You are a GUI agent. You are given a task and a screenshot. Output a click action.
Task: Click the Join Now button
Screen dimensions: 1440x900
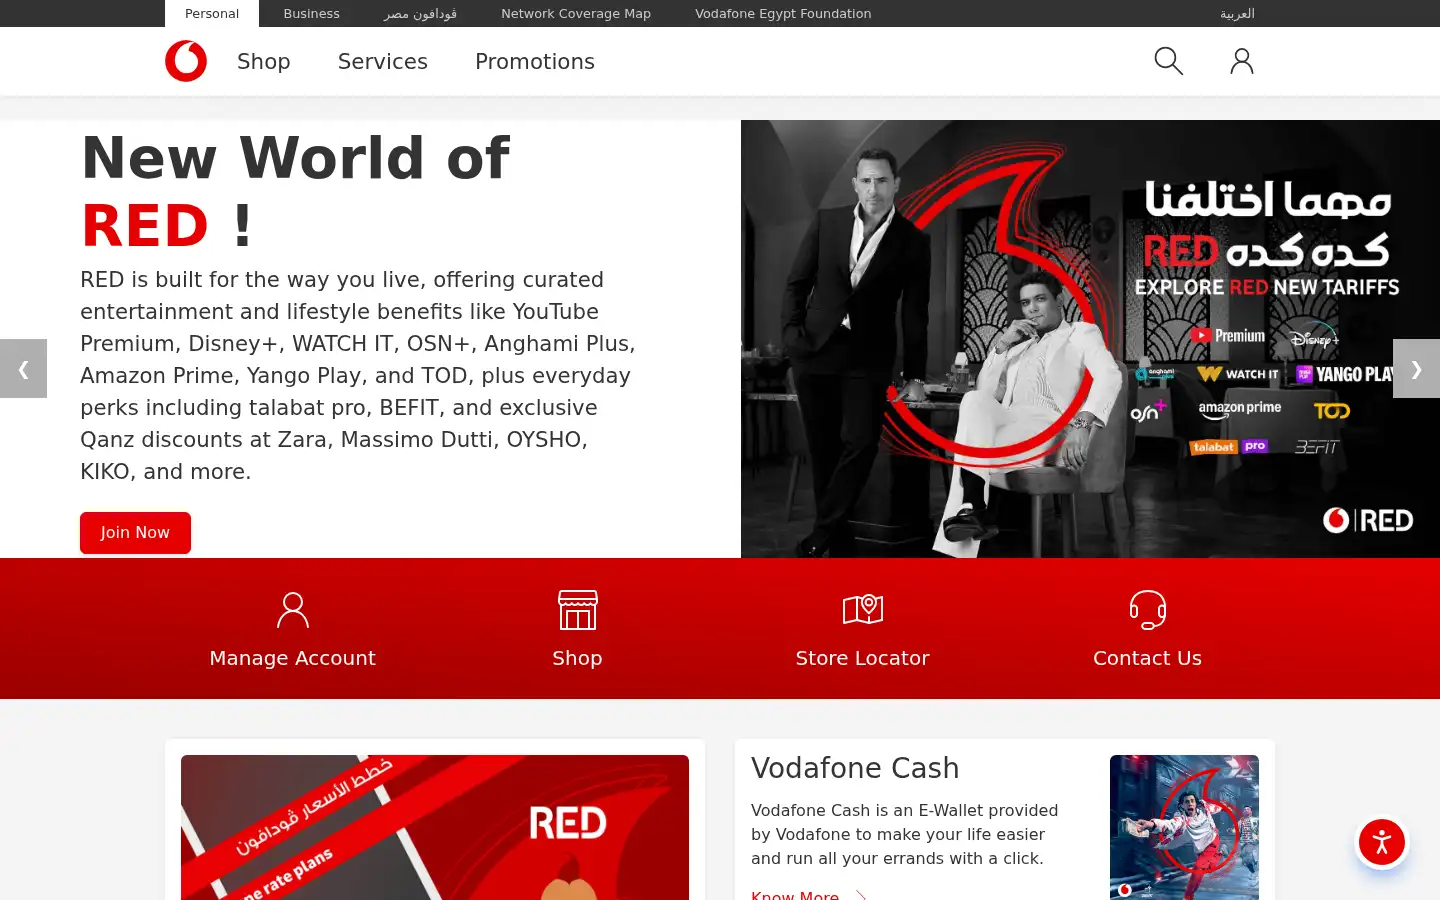[x=135, y=533]
